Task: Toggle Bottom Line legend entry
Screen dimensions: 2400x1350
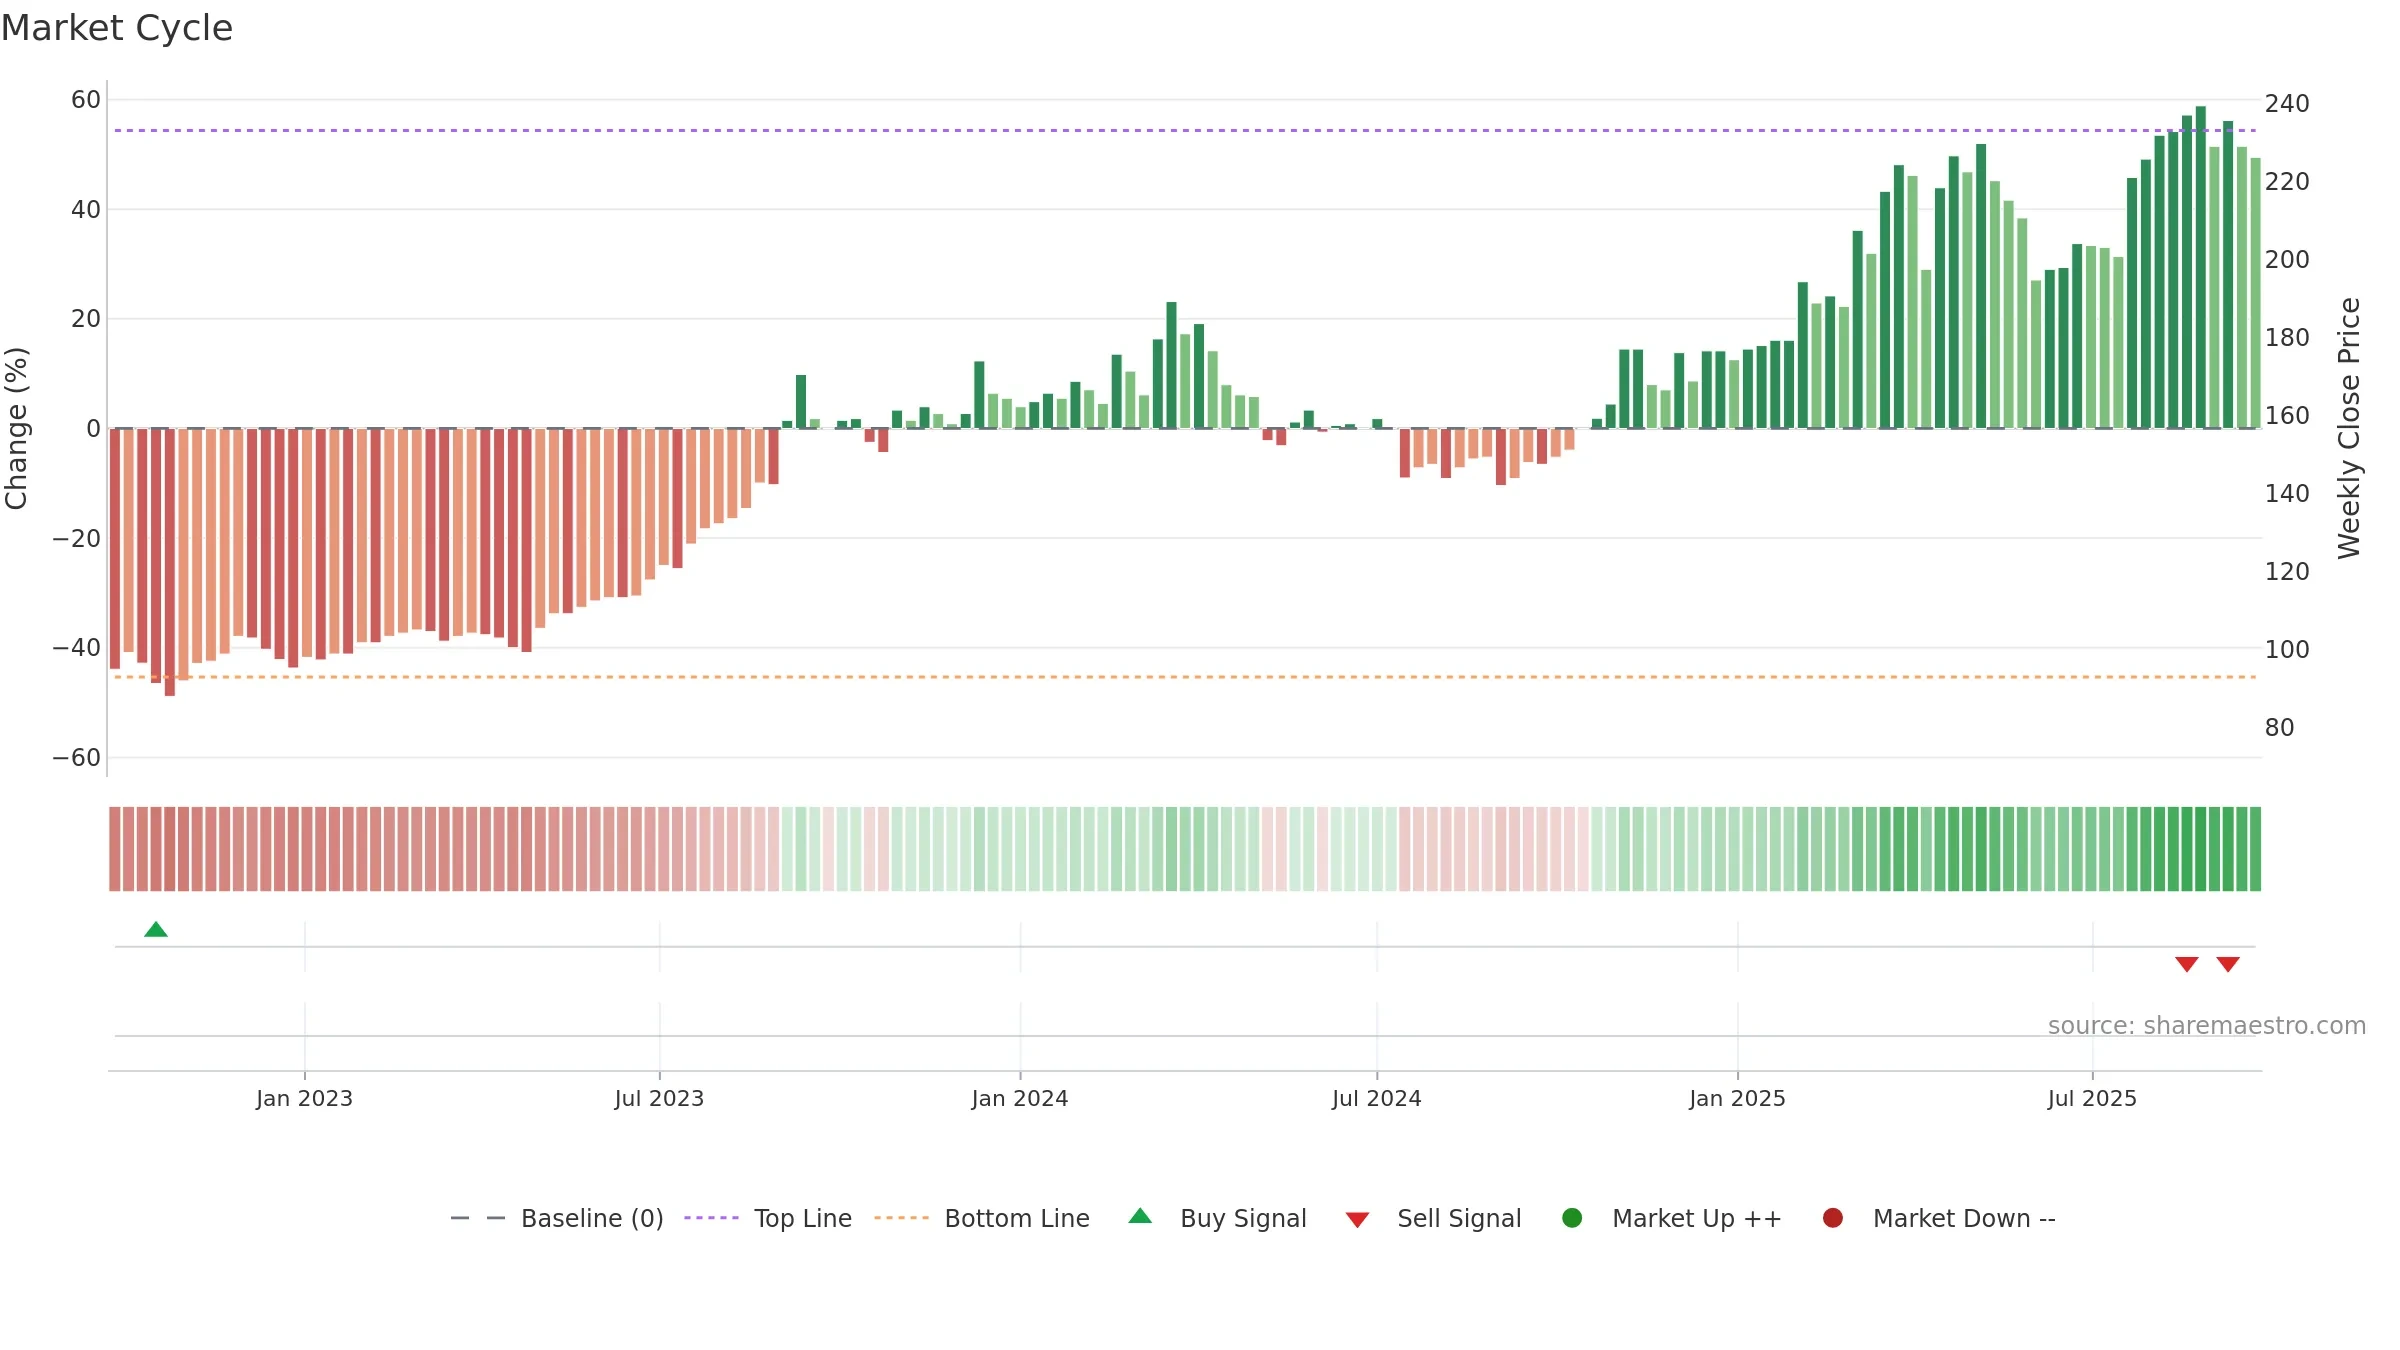Action: pos(982,1218)
